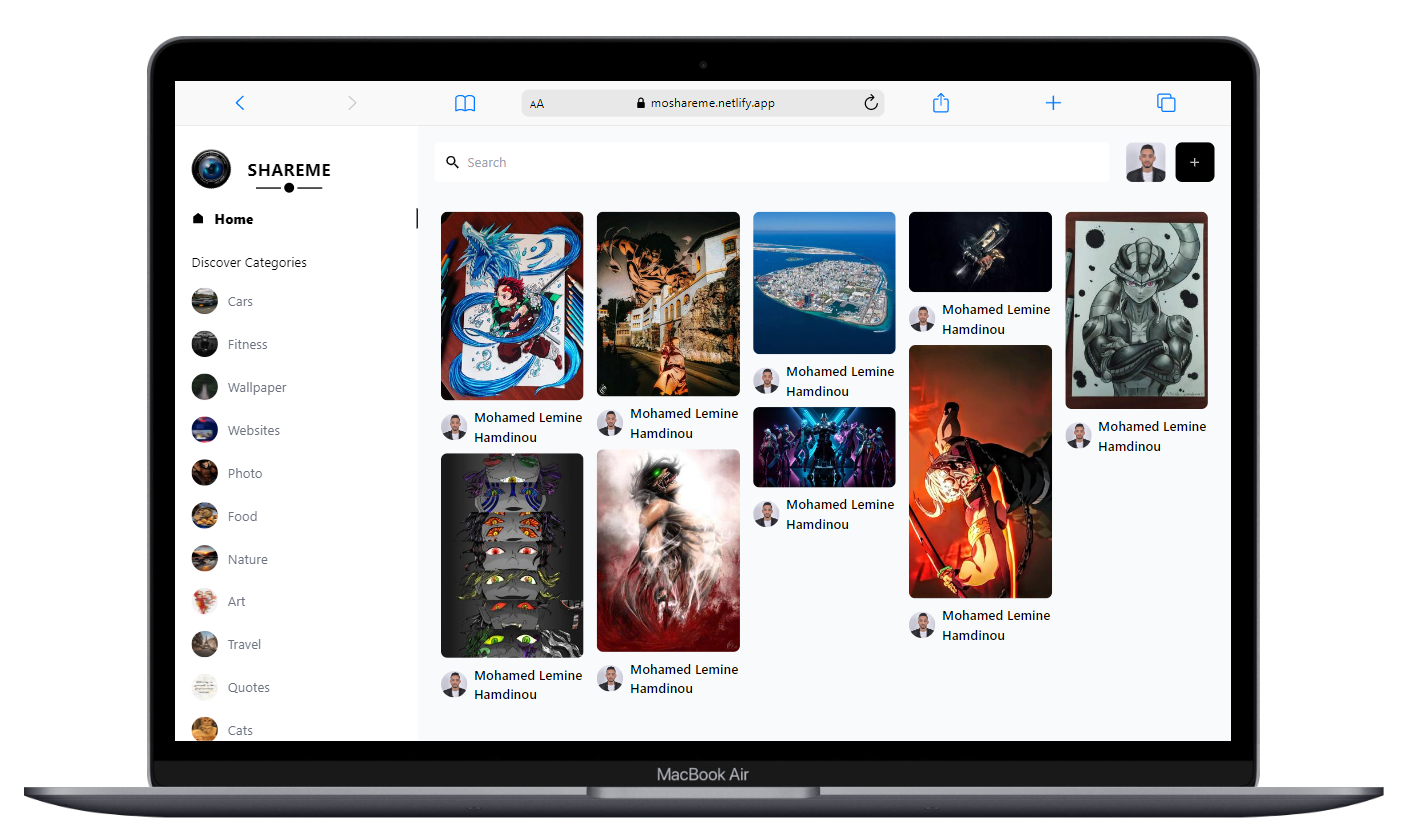This screenshot has width=1421, height=835.
Task: Open the bookmarks book icon
Action: (465, 103)
